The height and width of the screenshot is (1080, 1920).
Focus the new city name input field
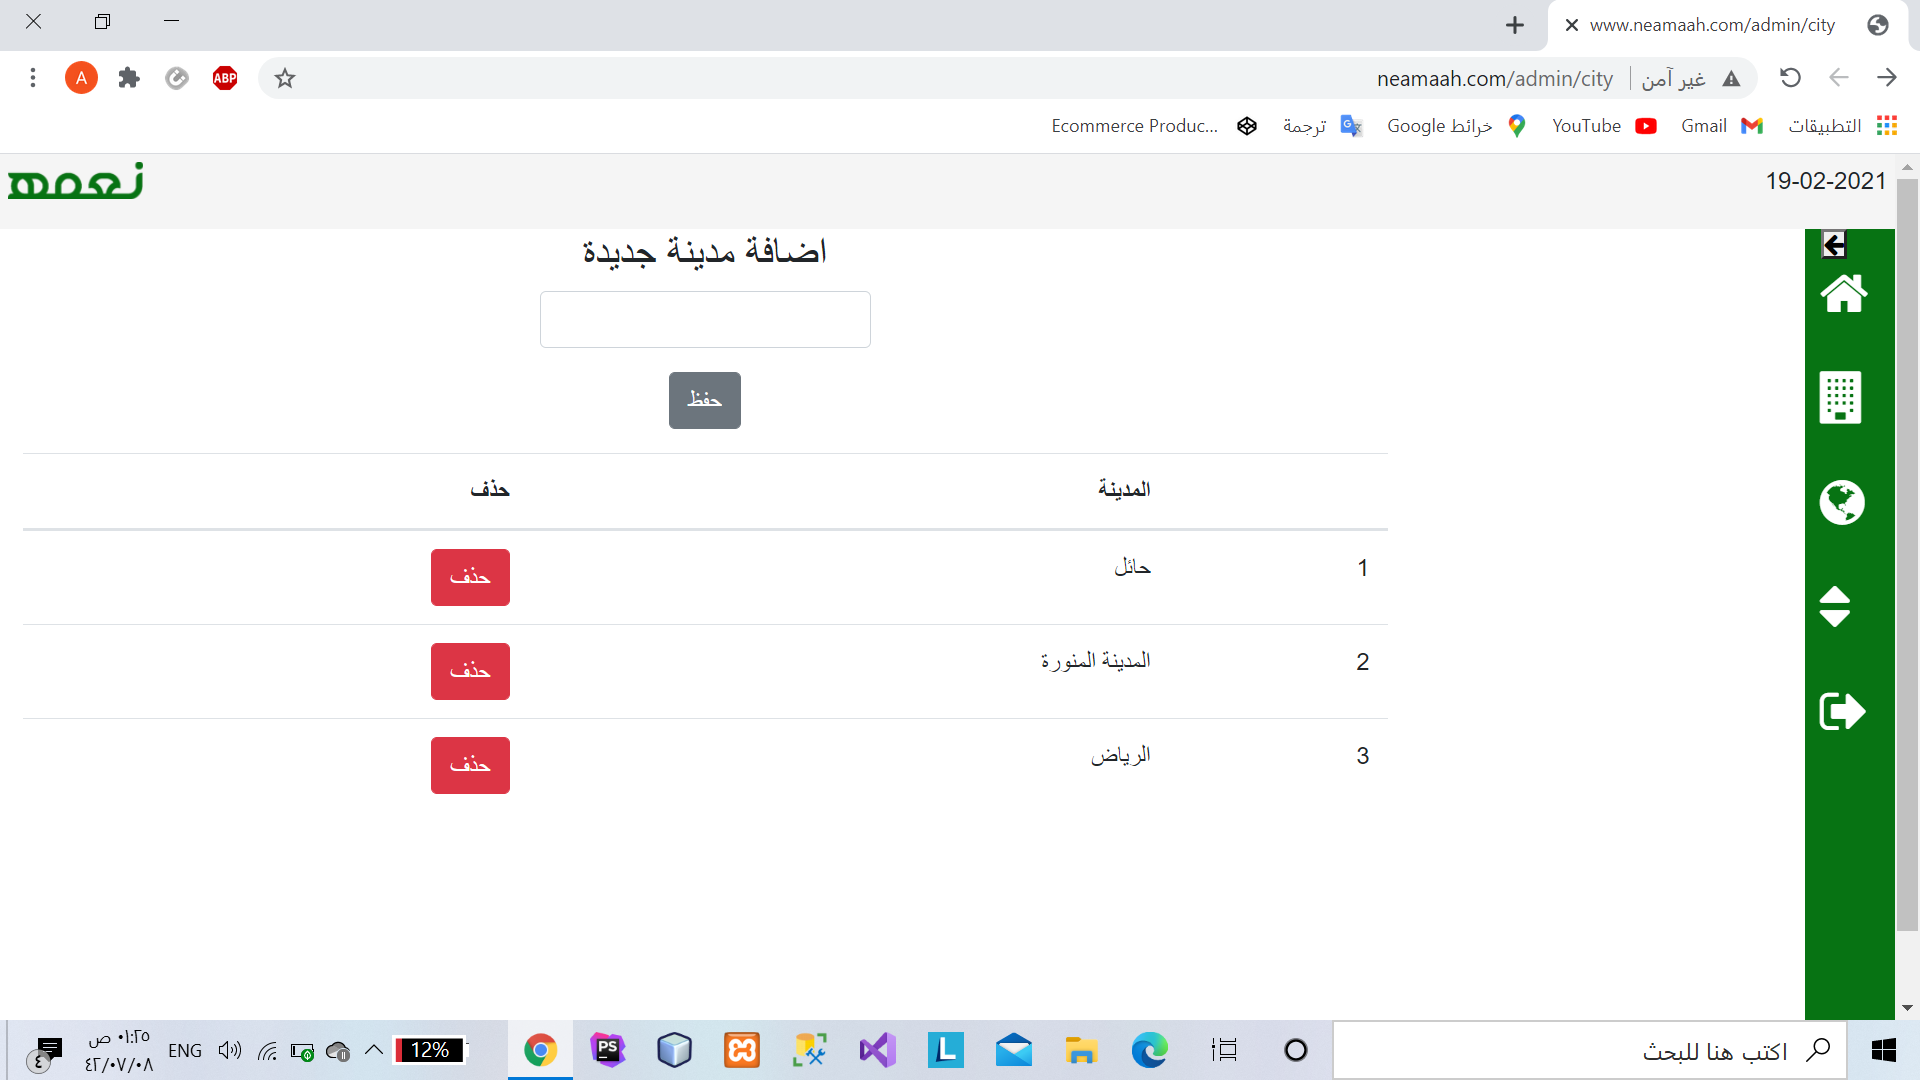coord(705,319)
